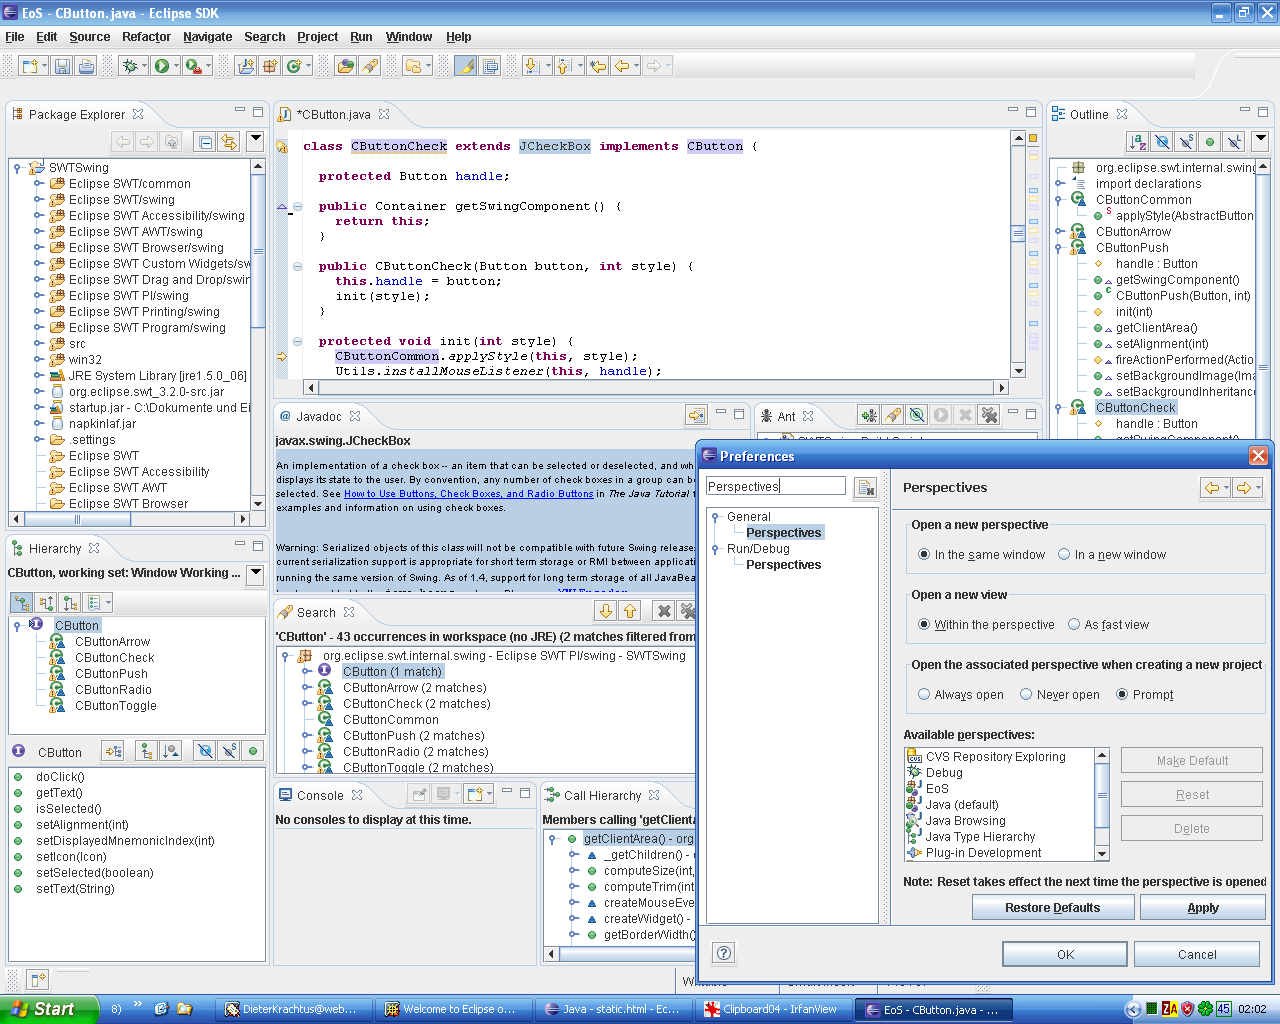The image size is (1280, 1024).
Task: Click the Last Edit Location icon
Action: (x=597, y=66)
